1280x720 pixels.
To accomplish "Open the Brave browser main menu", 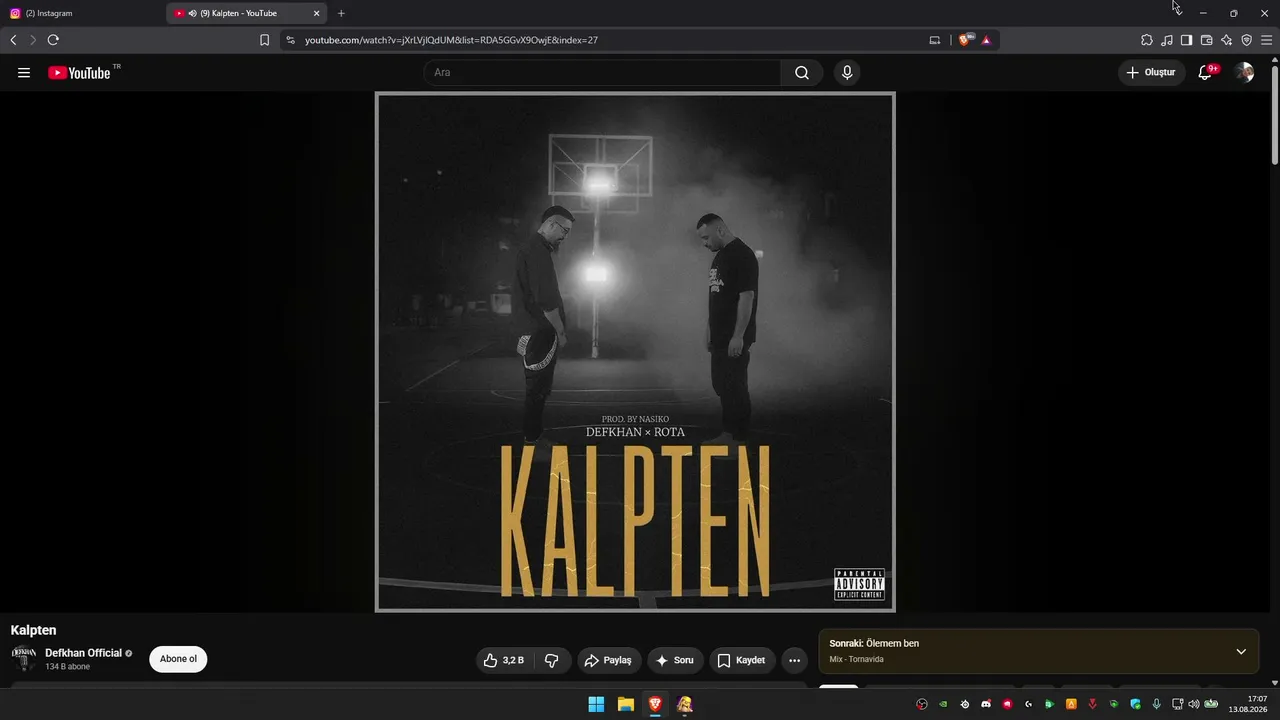I will point(1267,40).
